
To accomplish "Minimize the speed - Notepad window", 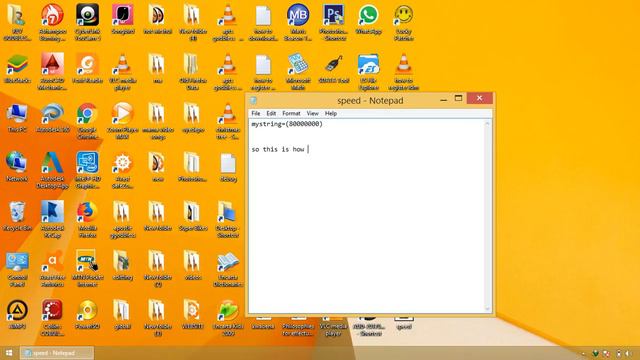I will [443, 99].
